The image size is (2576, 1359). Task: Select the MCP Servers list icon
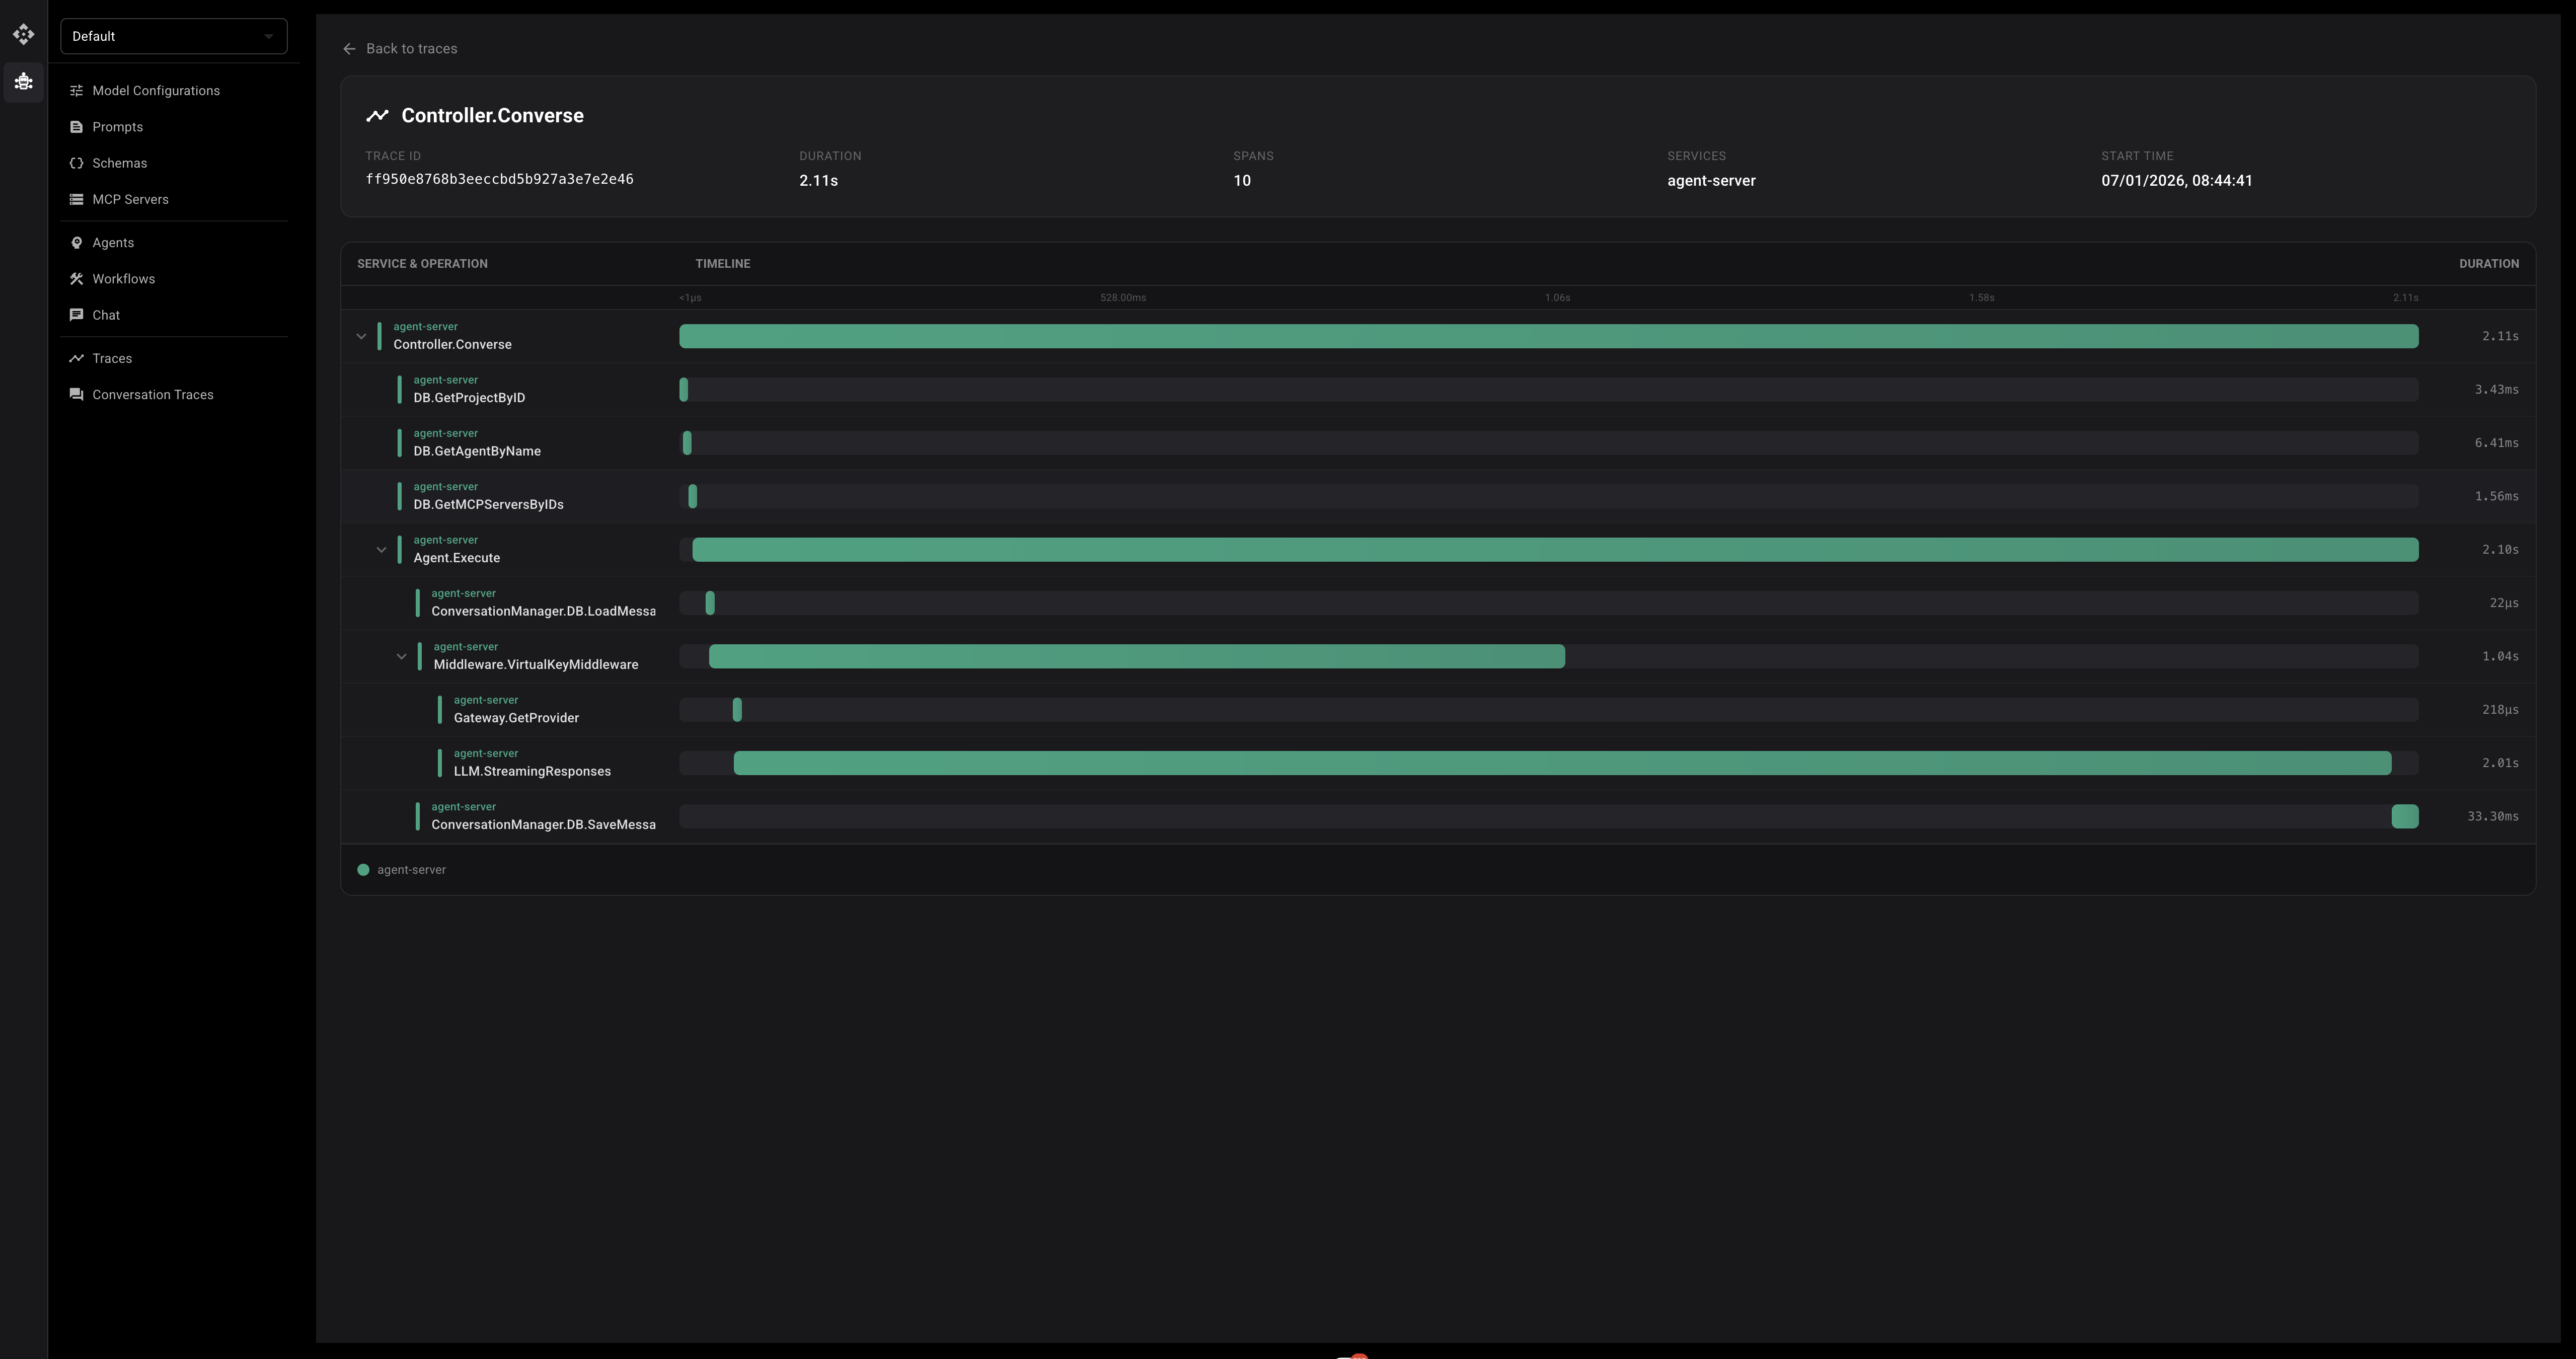(x=76, y=199)
